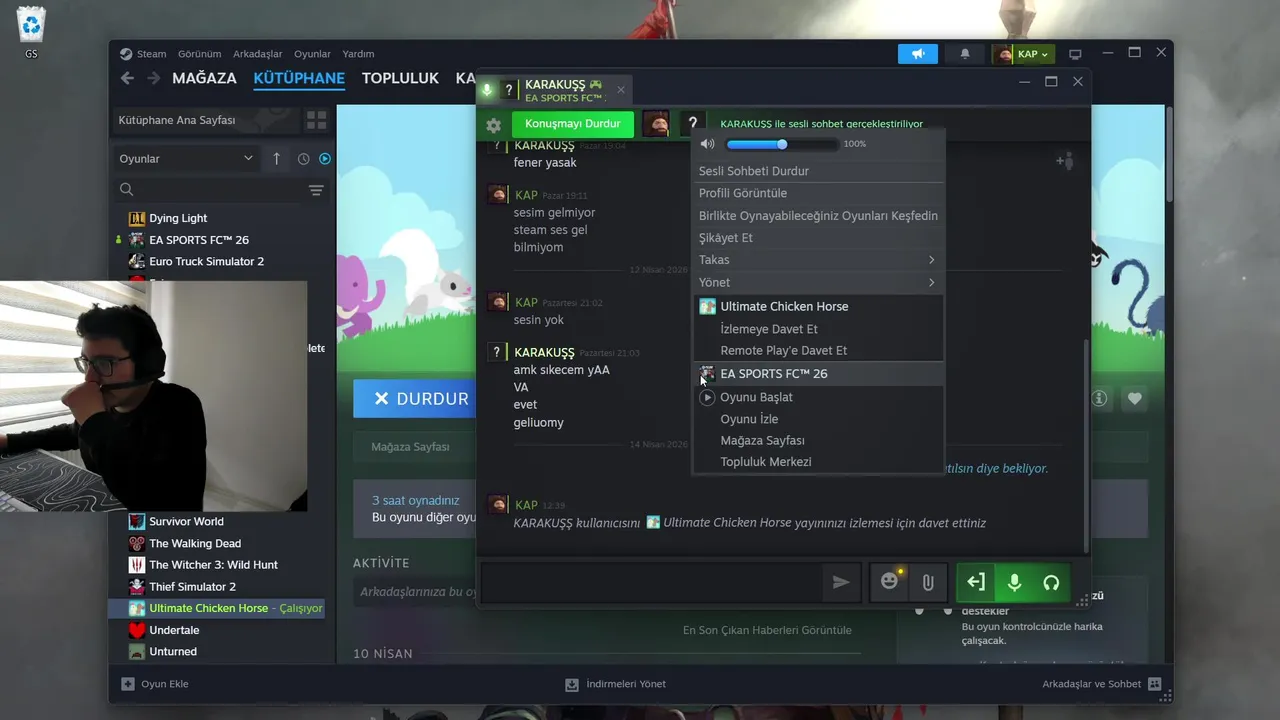Go back with the left arrow
The width and height of the screenshot is (1280, 720).
[127, 78]
